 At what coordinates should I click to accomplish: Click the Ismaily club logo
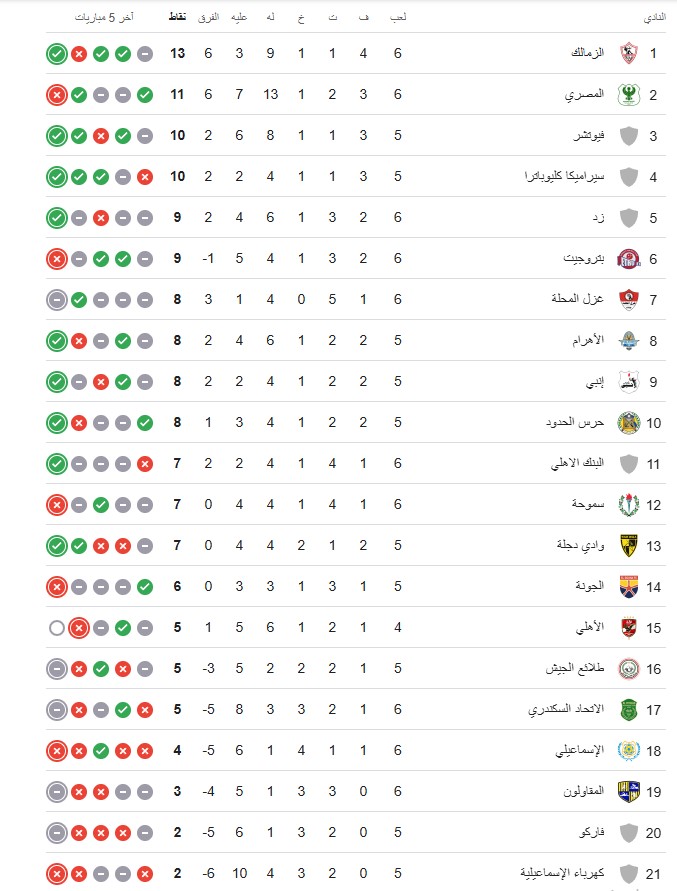(x=628, y=751)
